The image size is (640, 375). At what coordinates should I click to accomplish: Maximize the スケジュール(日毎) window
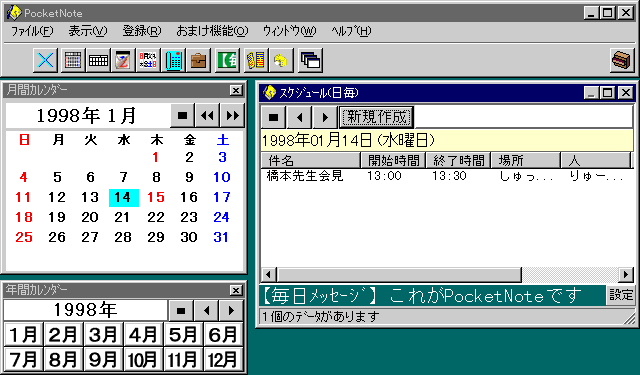point(607,93)
